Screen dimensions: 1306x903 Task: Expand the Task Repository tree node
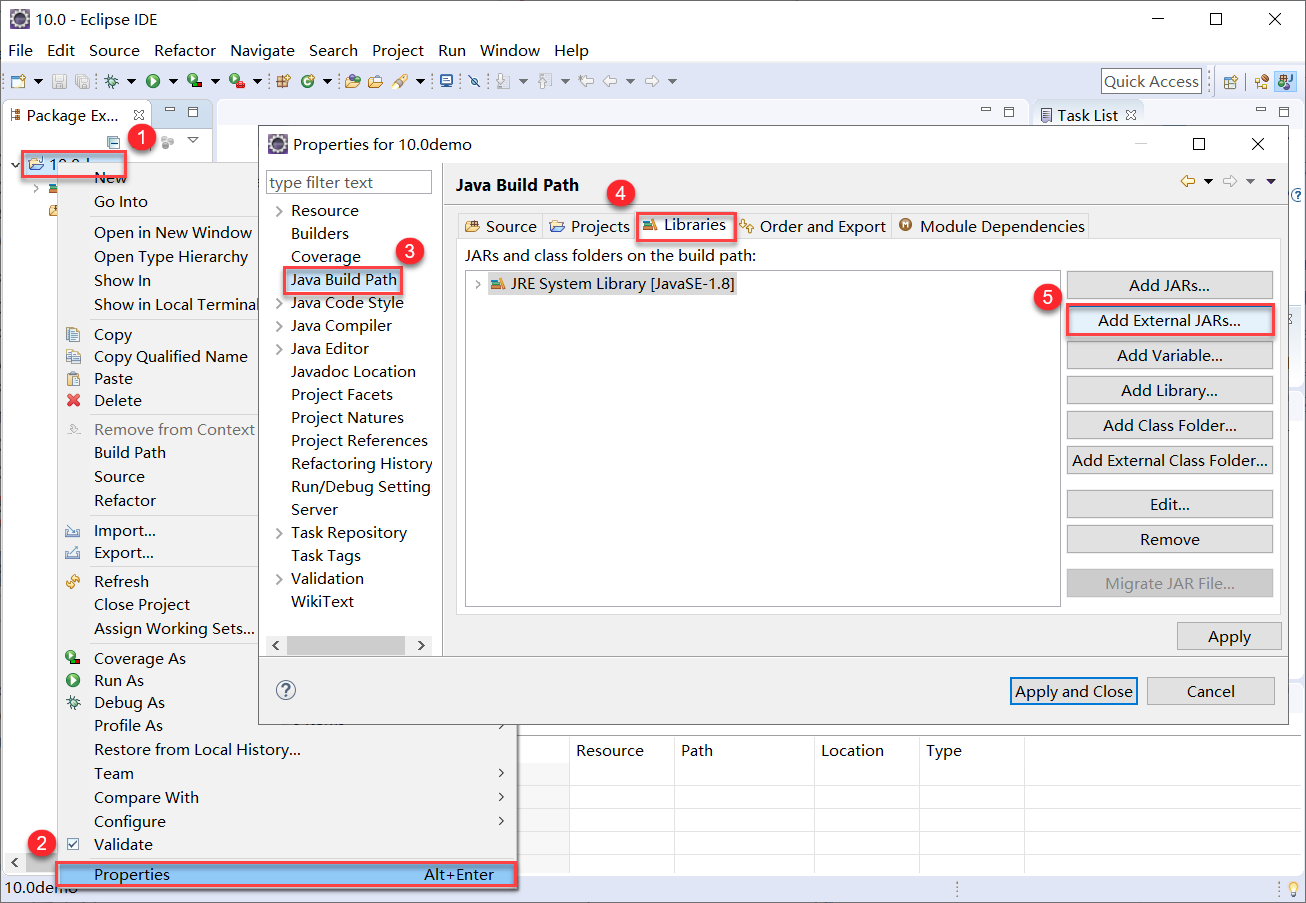[x=279, y=533]
